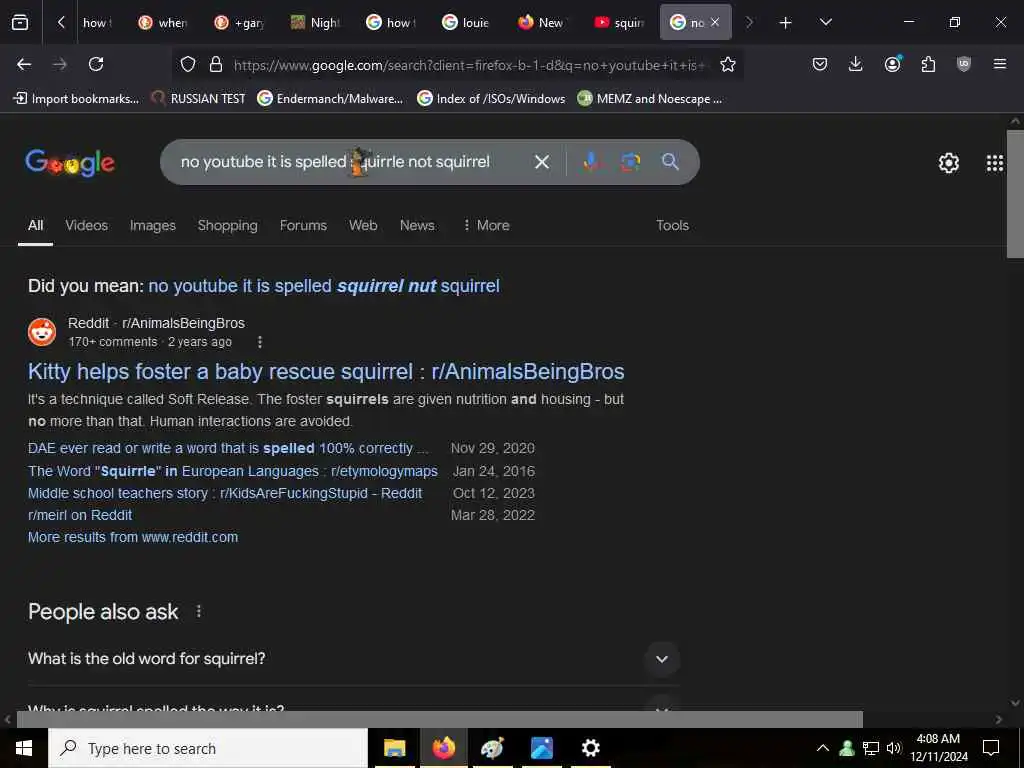
Task: Click the horizontal scrollbar thumb
Action: 440,719
